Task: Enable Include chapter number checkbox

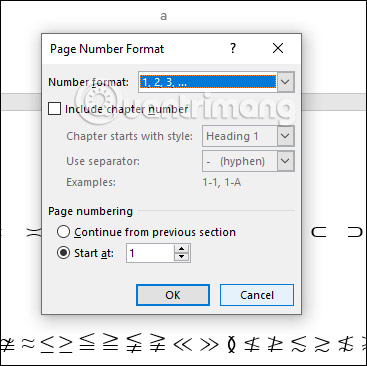Action: coord(55,109)
